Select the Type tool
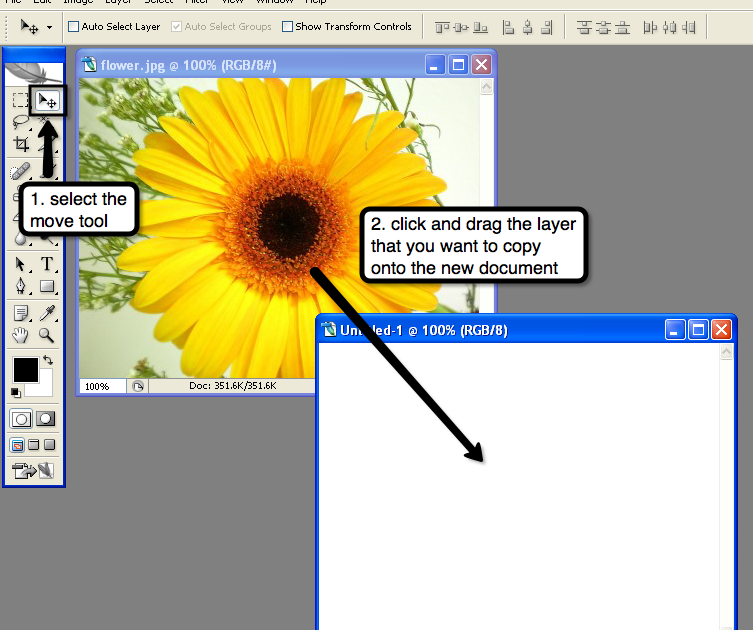This screenshot has height=630, width=753. [47, 264]
